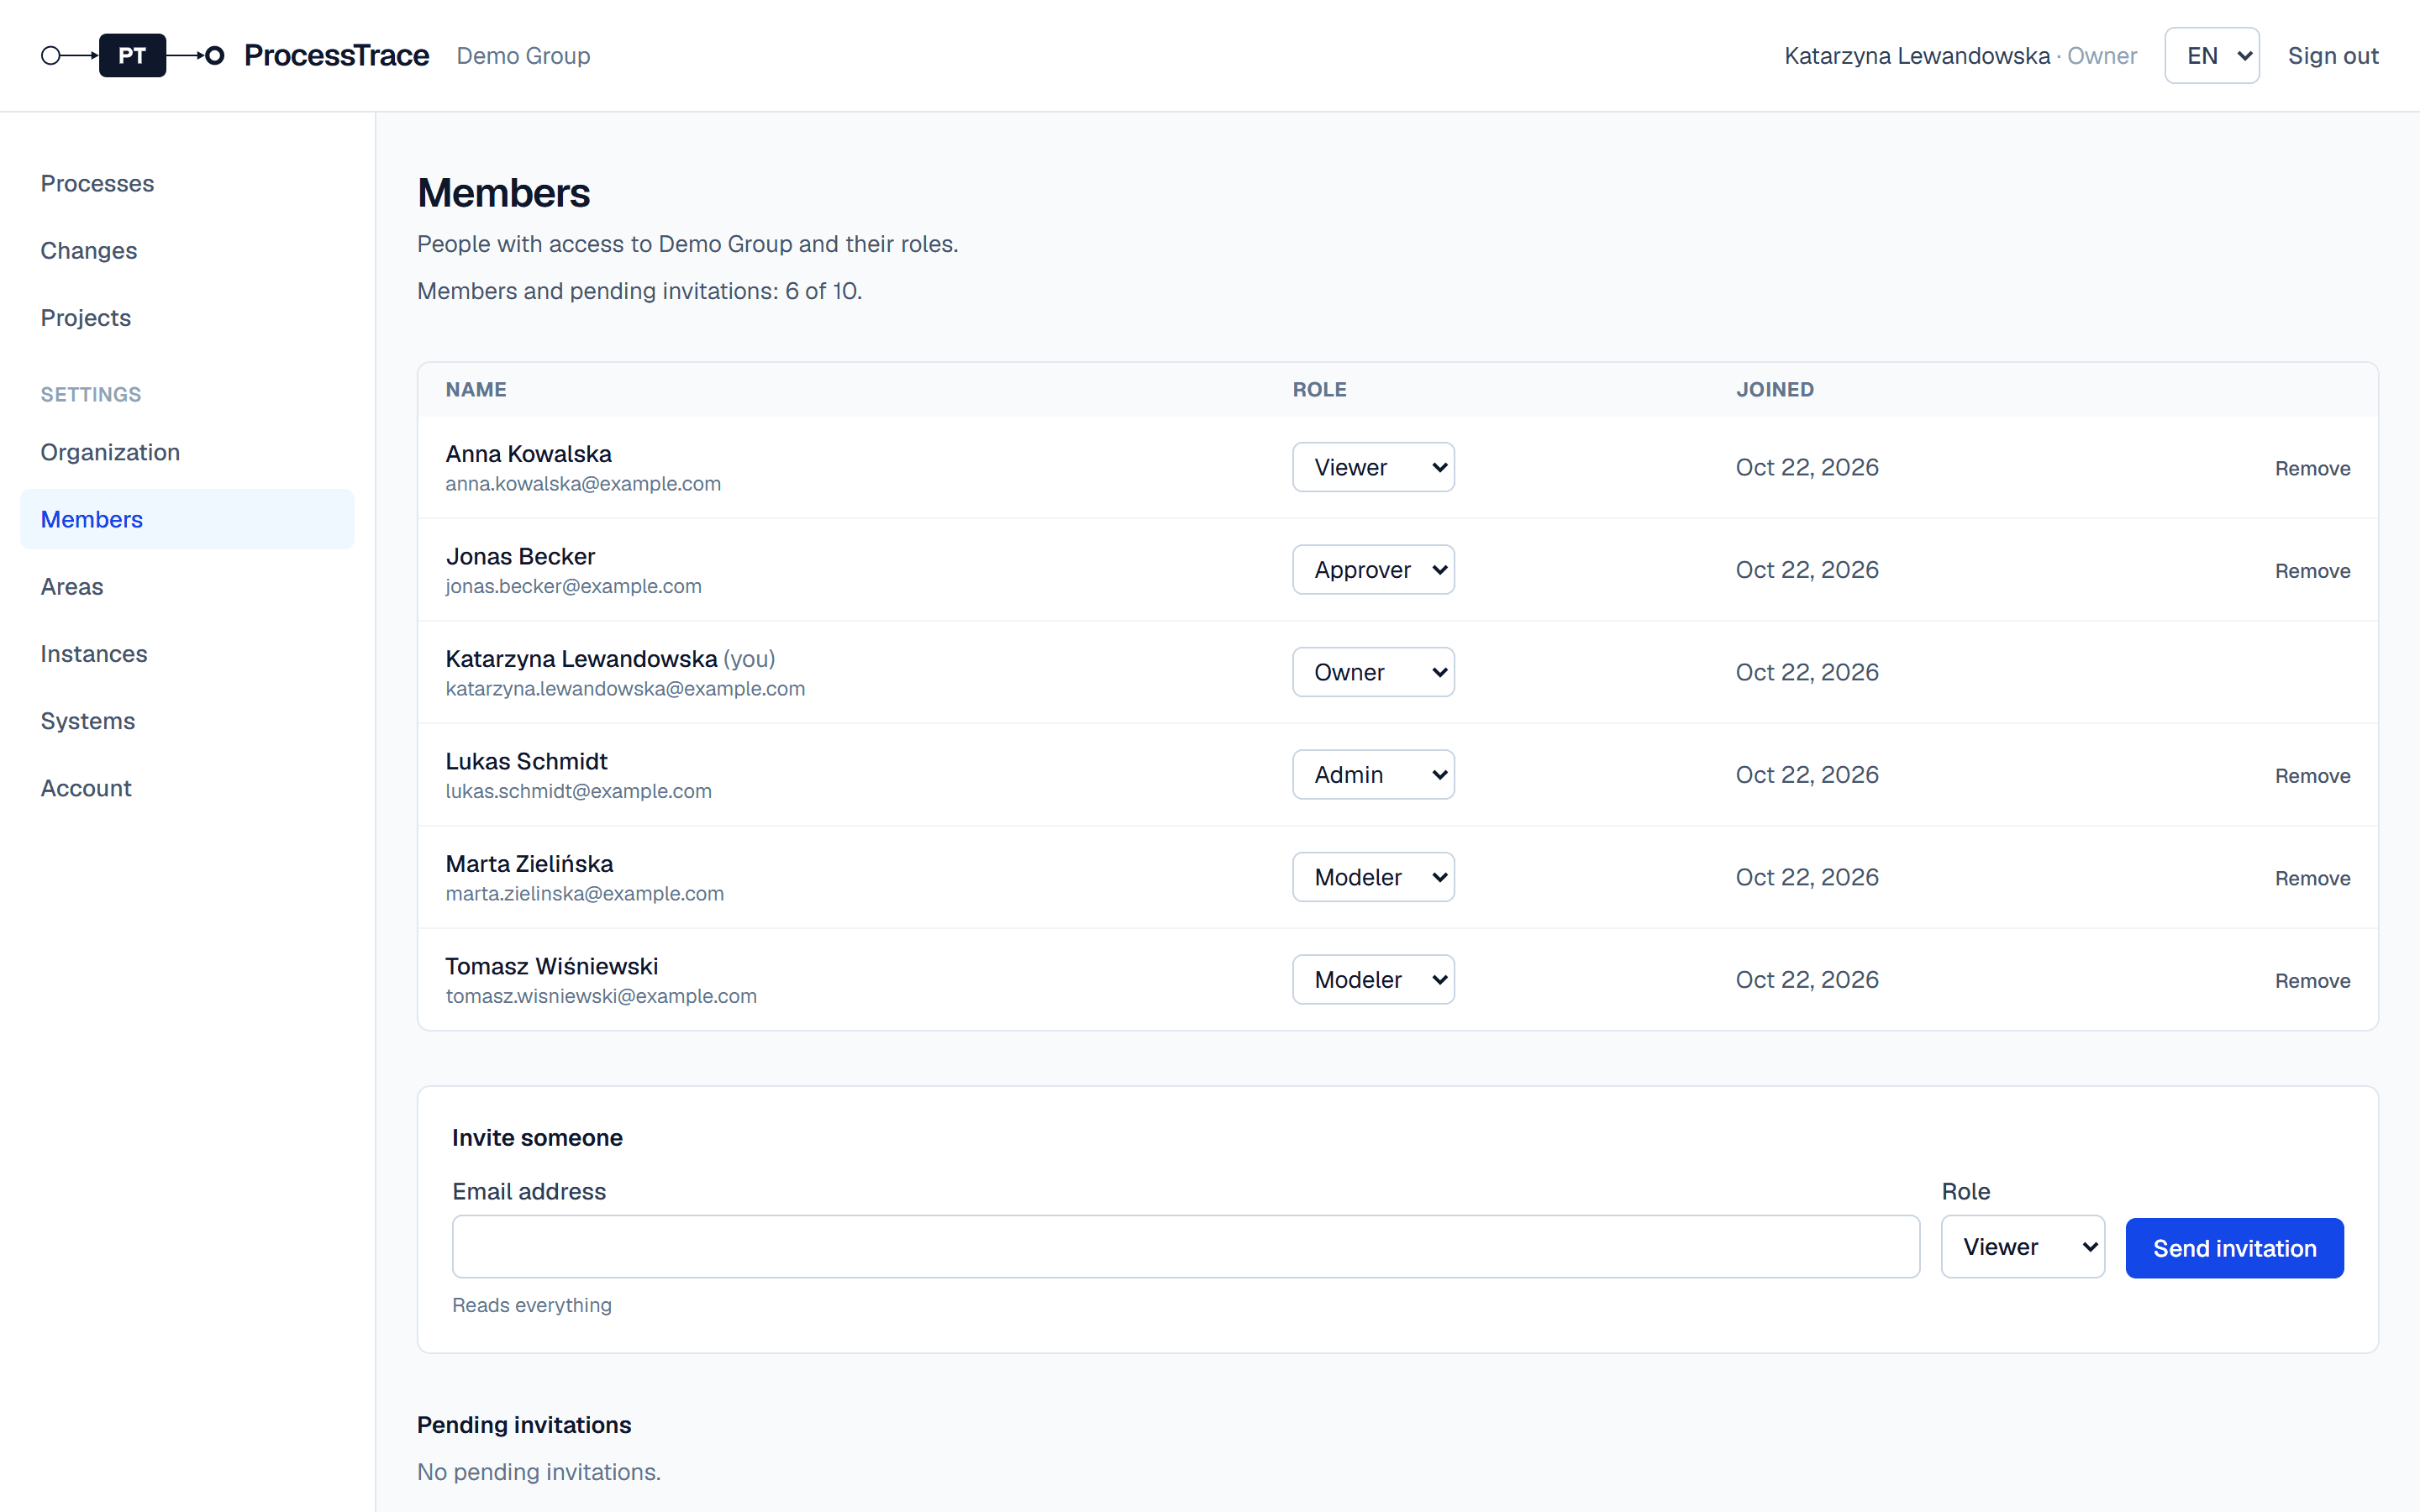The height and width of the screenshot is (1512, 2420).
Task: Open the Instances settings page
Action: click(x=187, y=654)
